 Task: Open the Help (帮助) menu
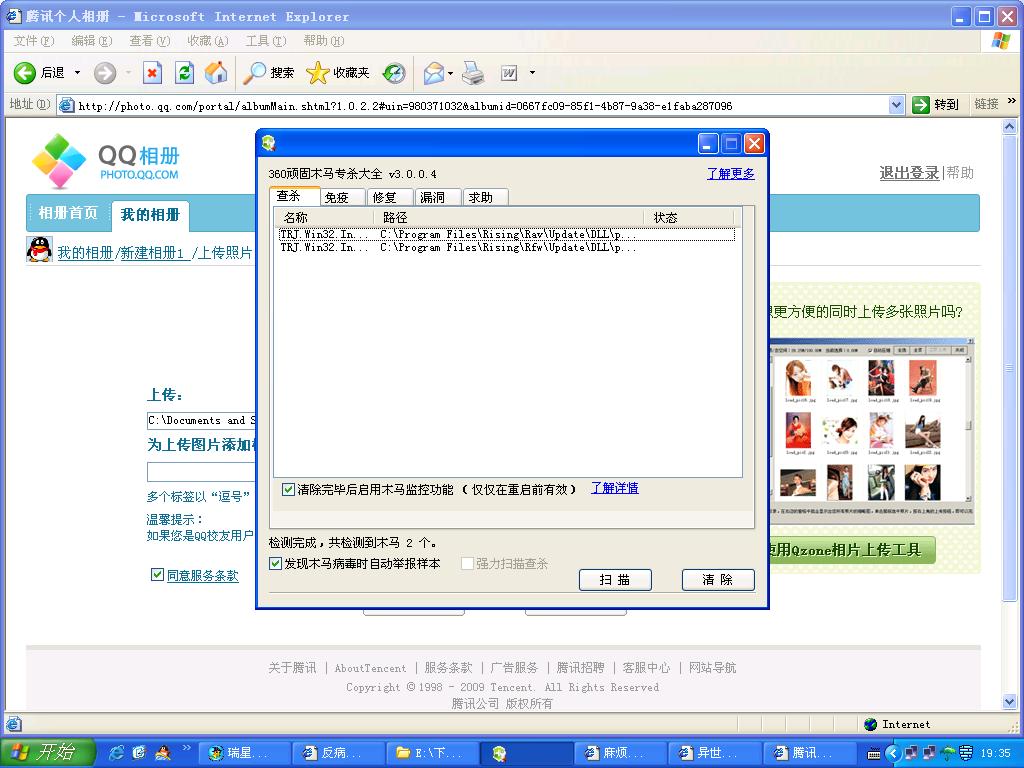click(324, 40)
